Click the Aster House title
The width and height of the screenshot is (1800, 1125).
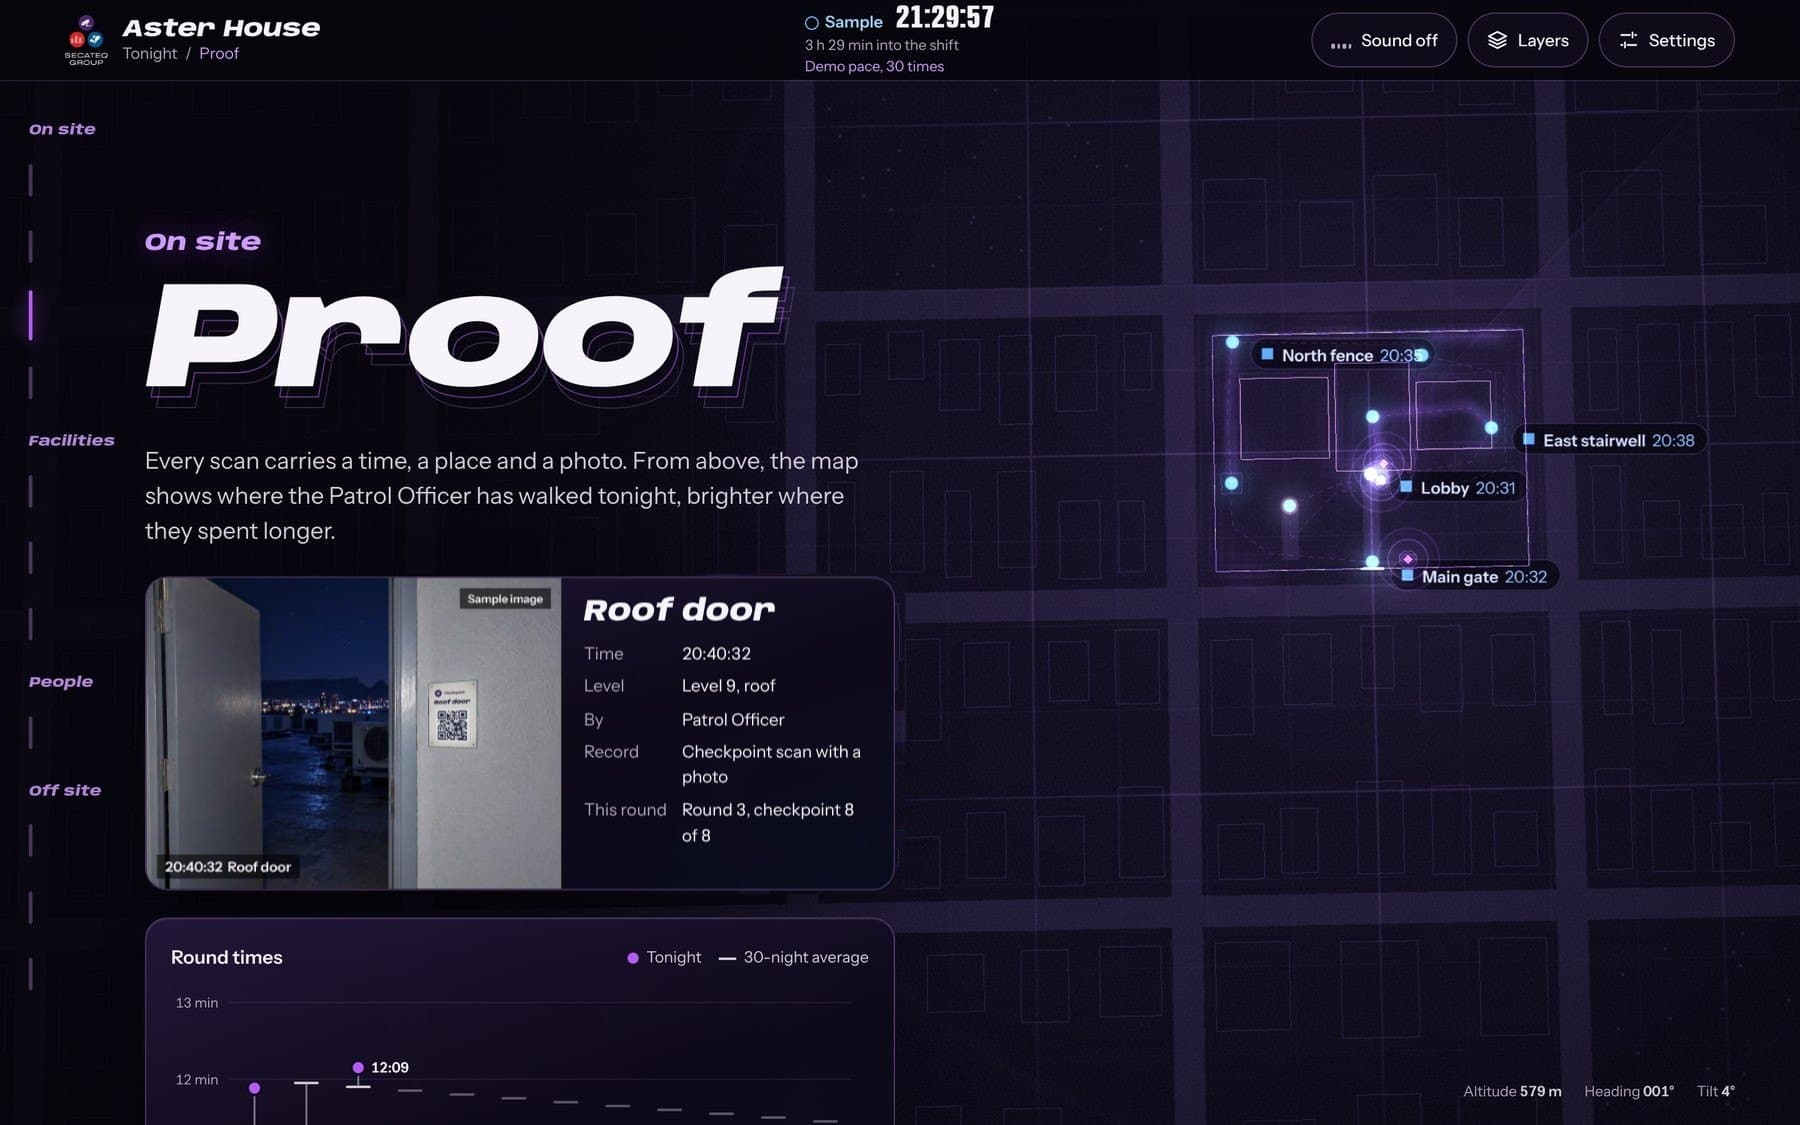[x=221, y=27]
